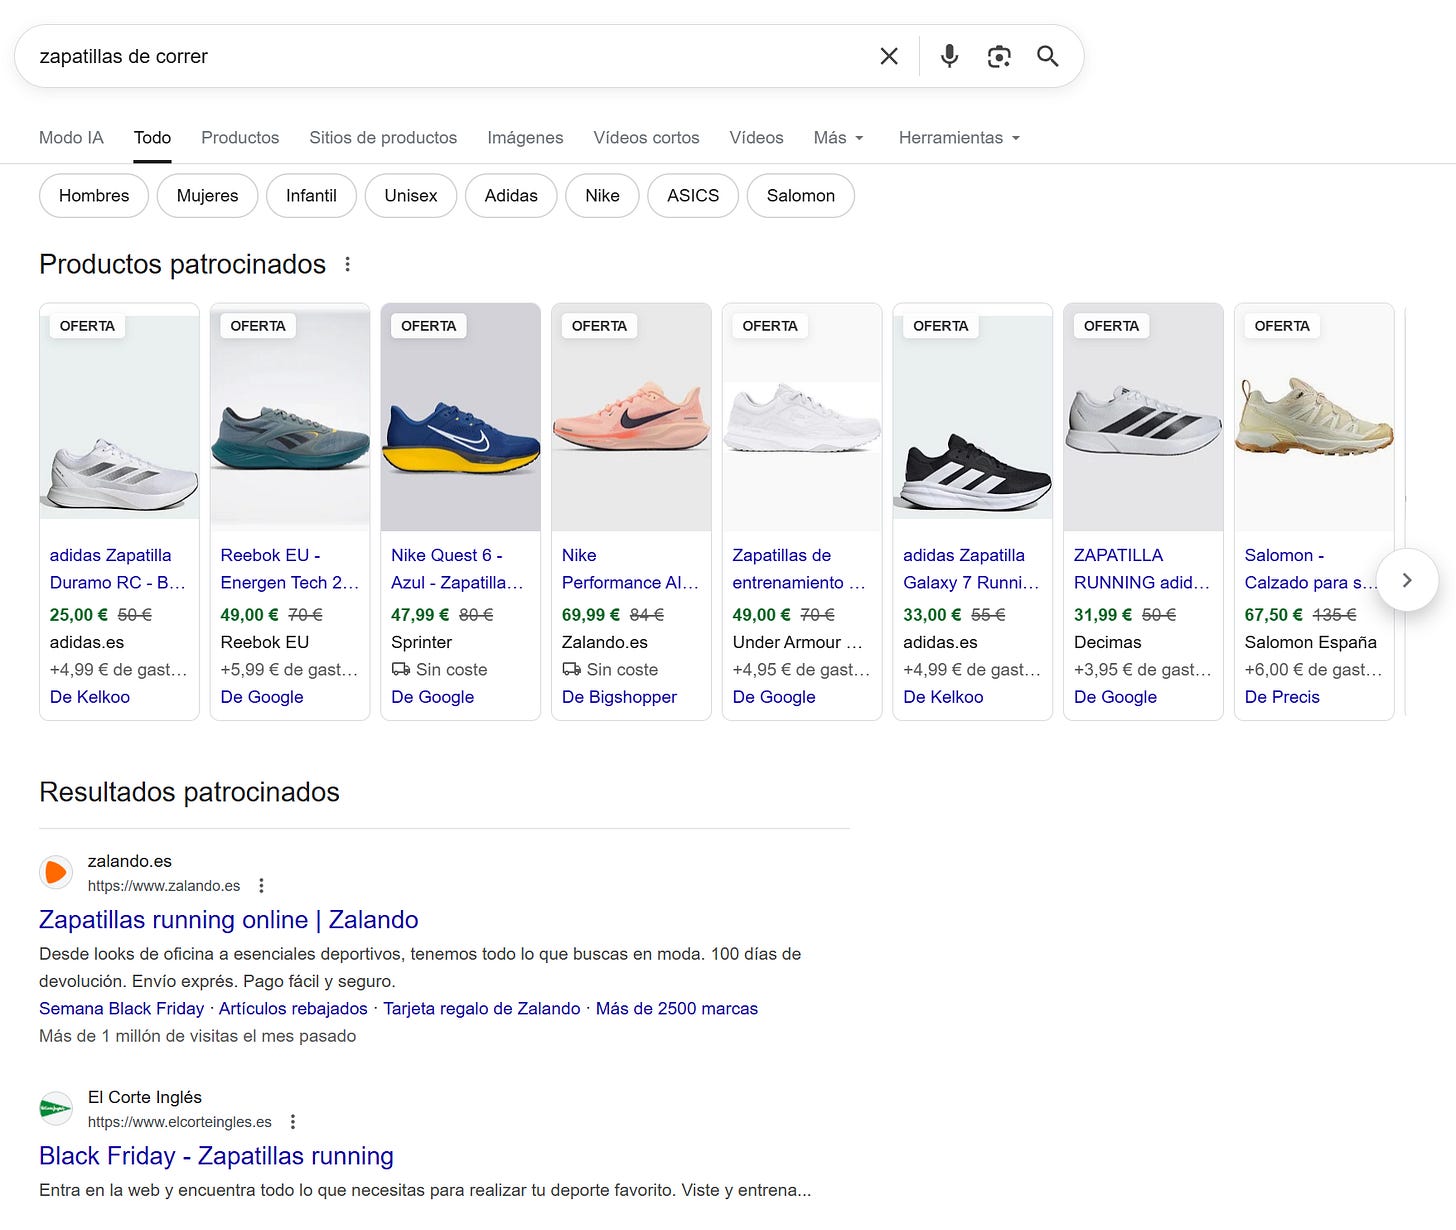
Task: Click De Bigshopper under Nike Performance
Action: (x=619, y=697)
